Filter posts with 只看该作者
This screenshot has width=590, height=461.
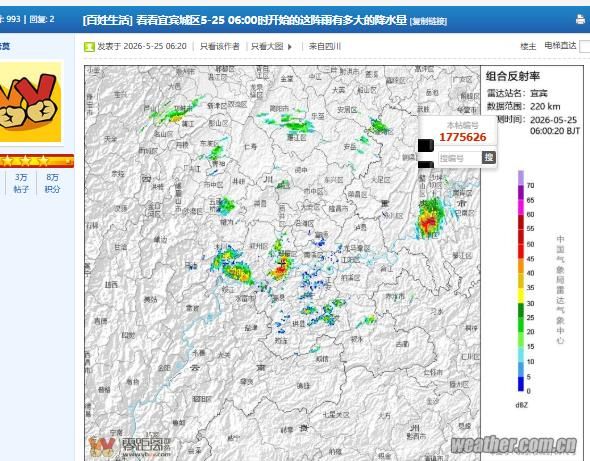point(219,46)
